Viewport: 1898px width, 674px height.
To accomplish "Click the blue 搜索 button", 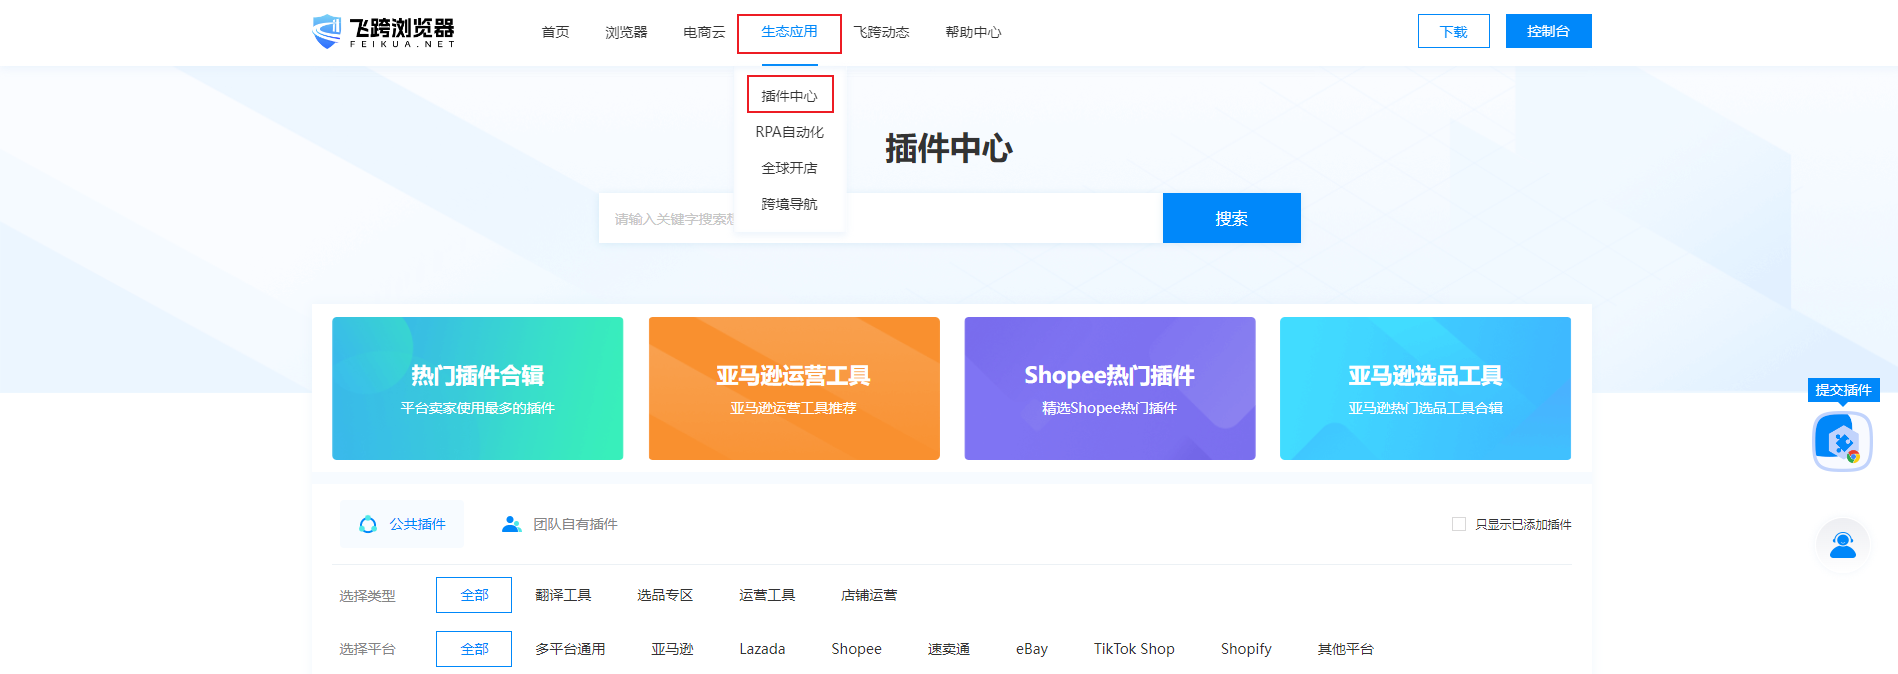I will click(x=1231, y=218).
